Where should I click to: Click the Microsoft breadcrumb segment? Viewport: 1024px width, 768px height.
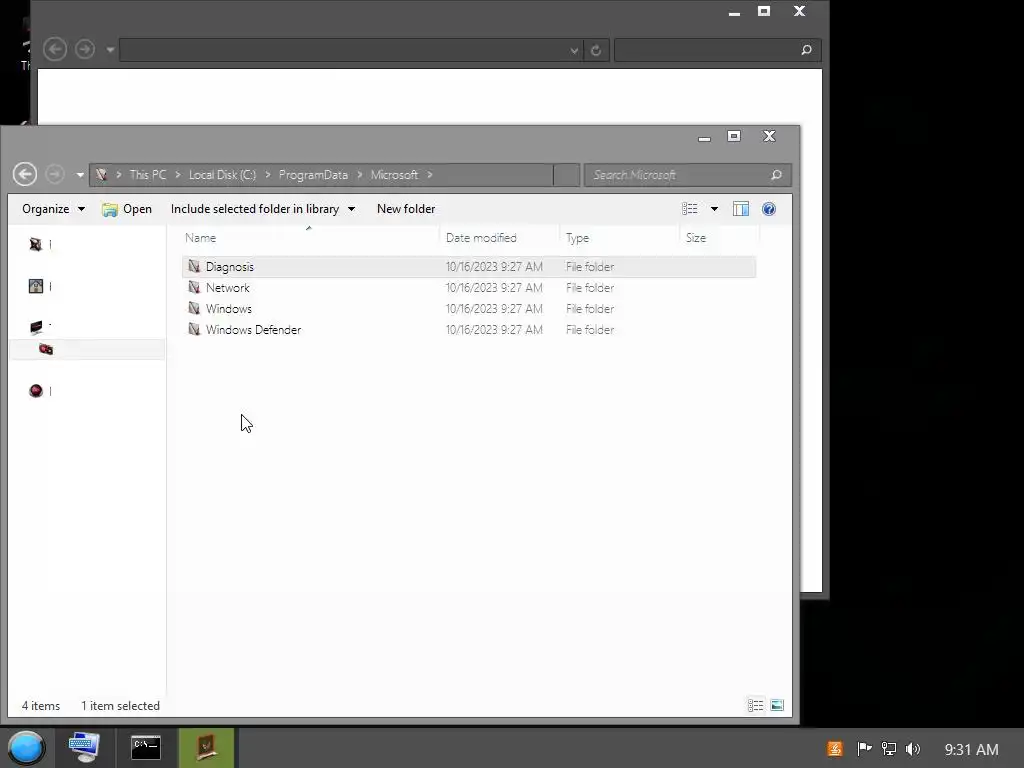click(x=394, y=175)
